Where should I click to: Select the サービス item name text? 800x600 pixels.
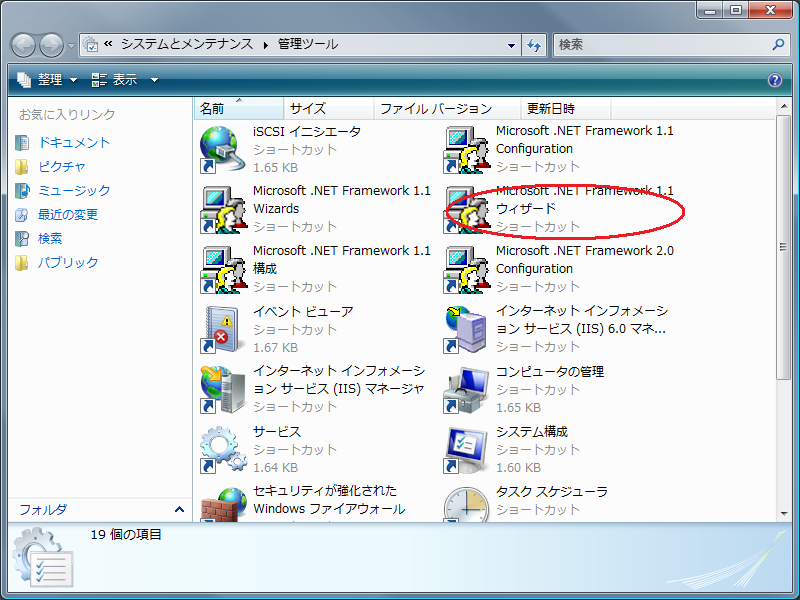[277, 432]
